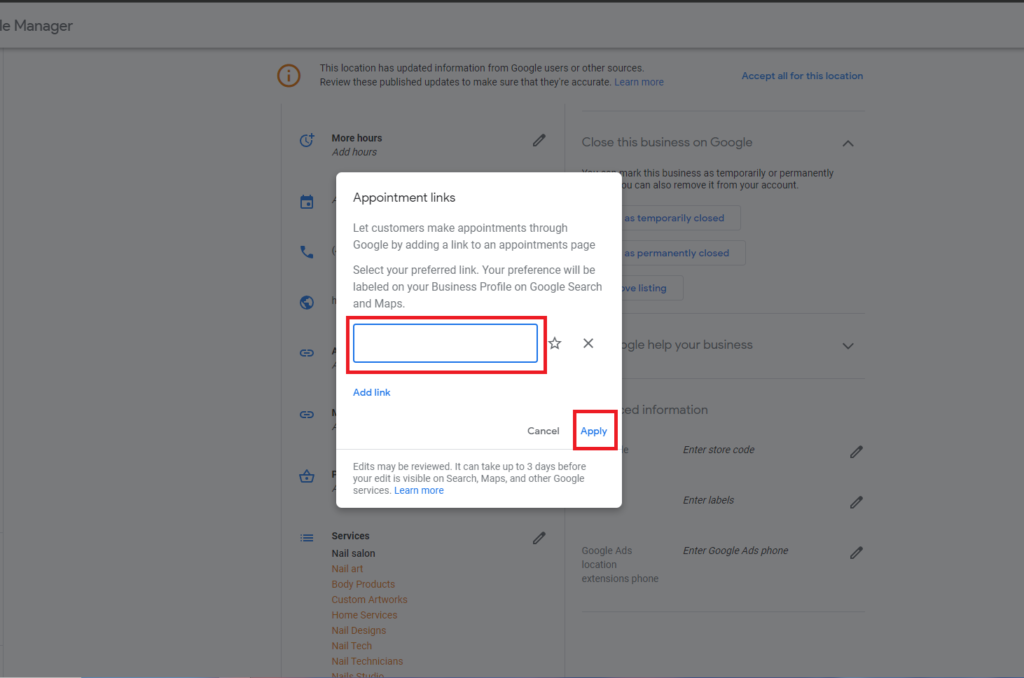1024x678 pixels.
Task: Open Learn more about published updates
Action: click(639, 82)
